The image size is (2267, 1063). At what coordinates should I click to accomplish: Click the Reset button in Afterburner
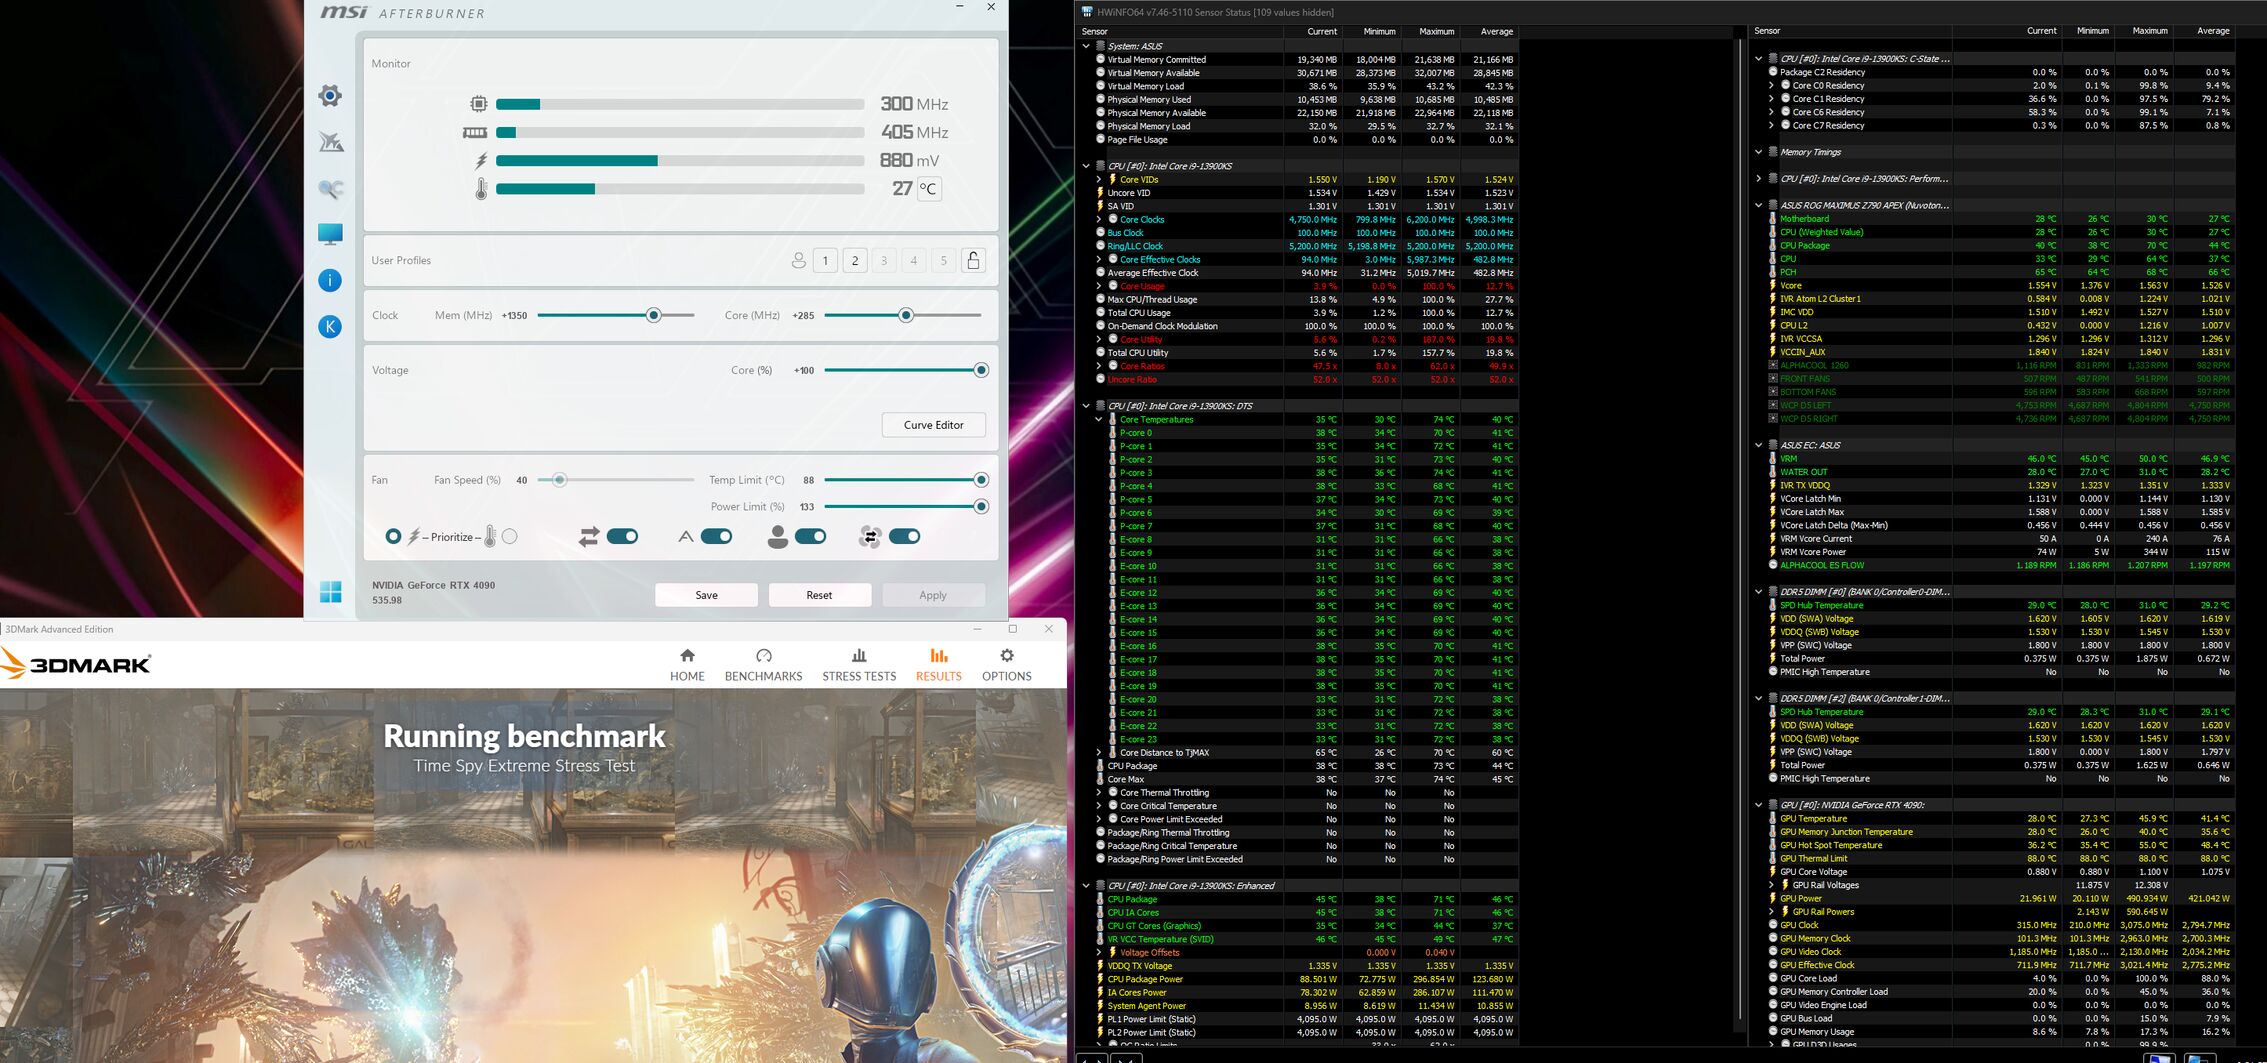coord(819,595)
